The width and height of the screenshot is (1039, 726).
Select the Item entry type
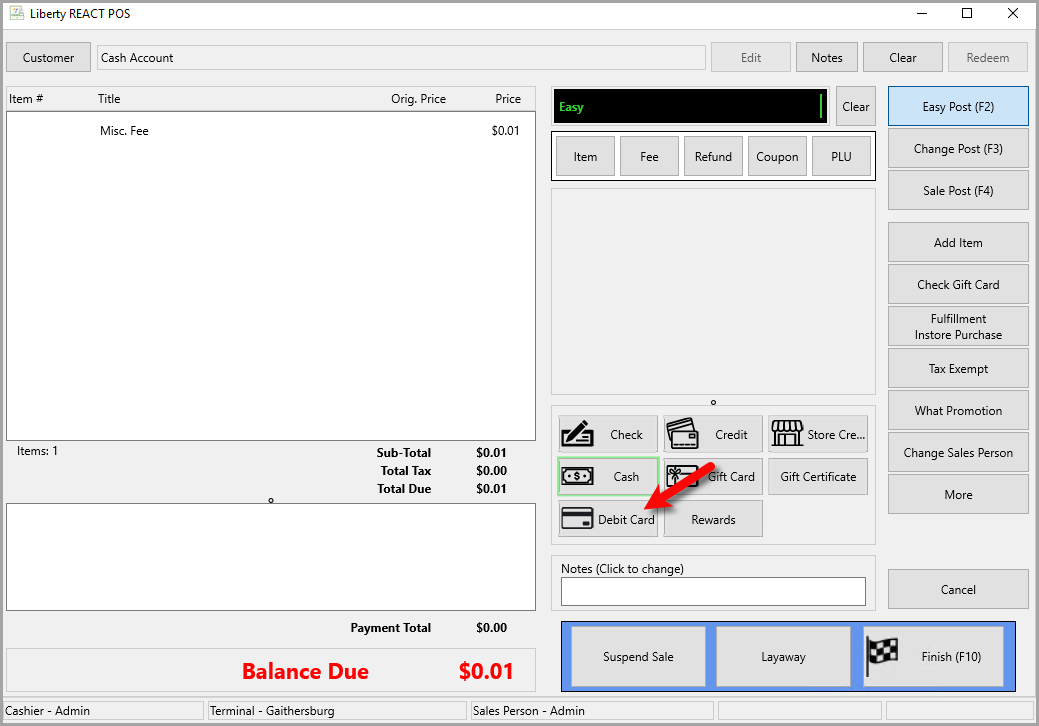[x=585, y=156]
